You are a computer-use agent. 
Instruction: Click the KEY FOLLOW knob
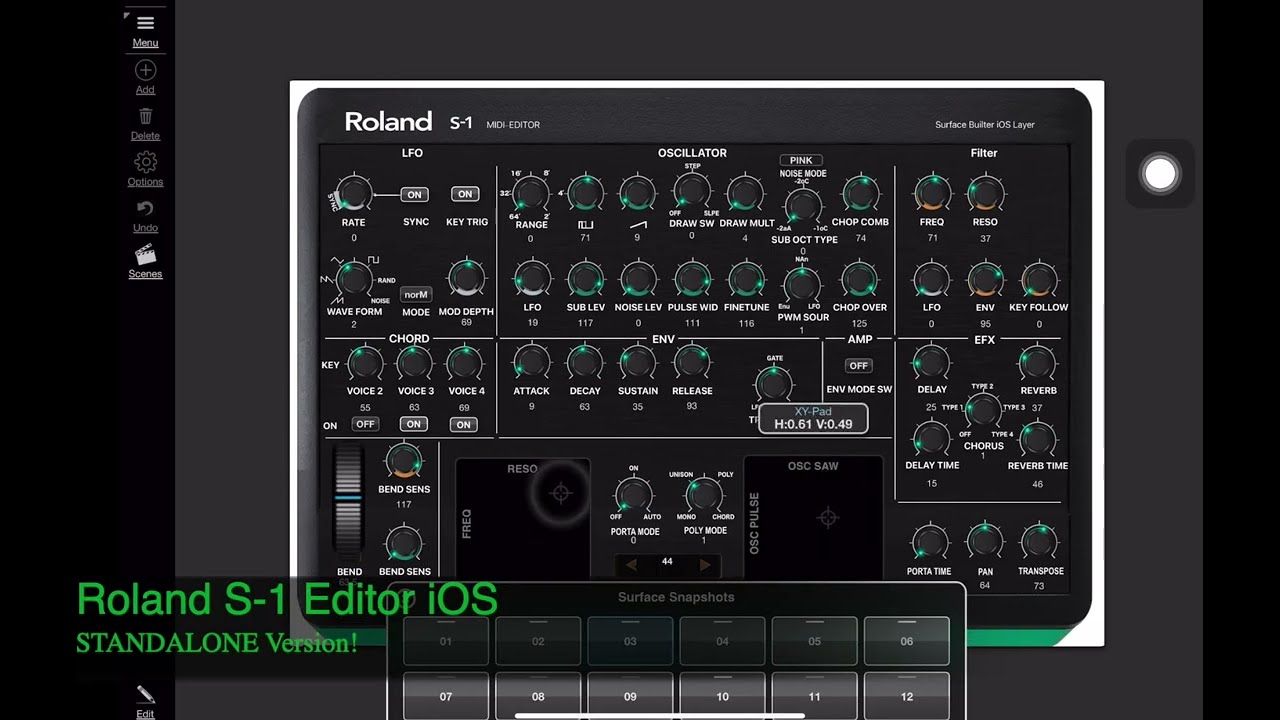(1038, 279)
